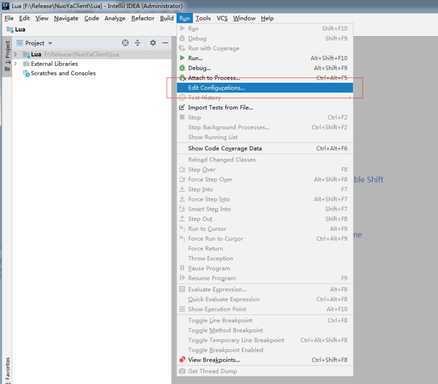
Task: Open the File menu
Action: tap(9, 18)
